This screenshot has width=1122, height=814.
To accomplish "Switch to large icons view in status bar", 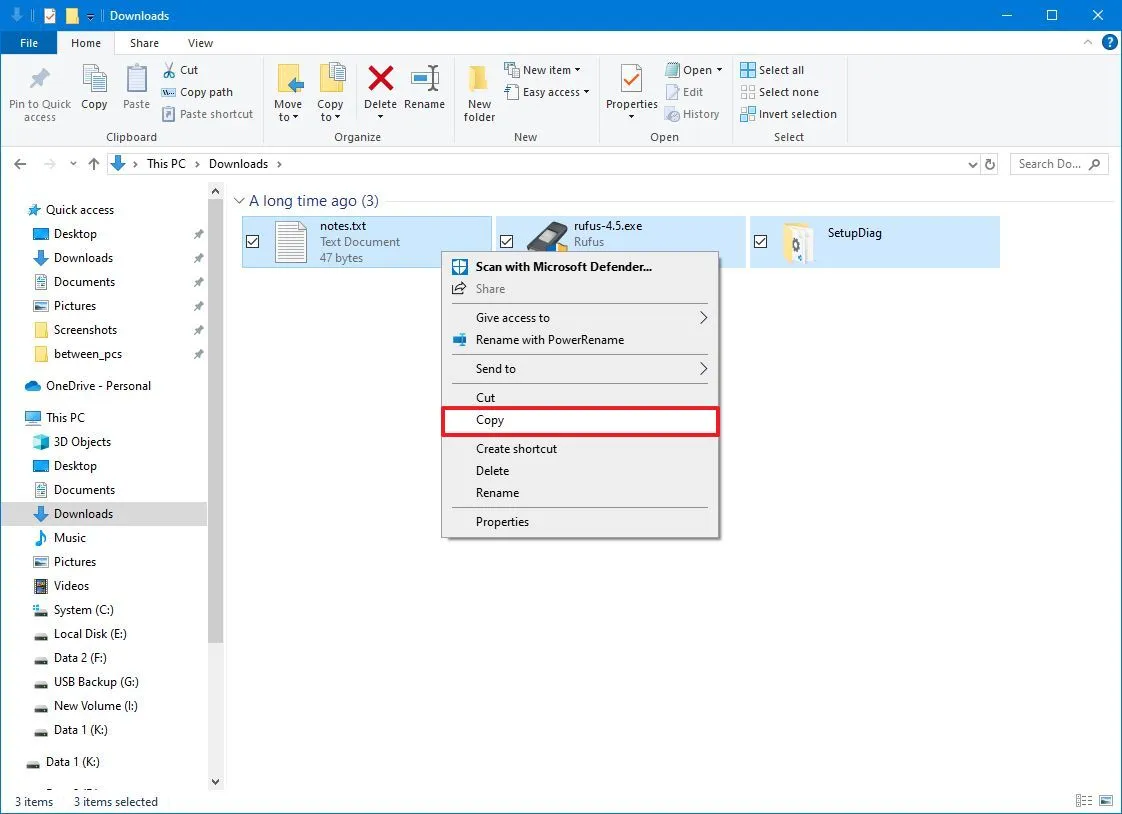I will click(1106, 801).
